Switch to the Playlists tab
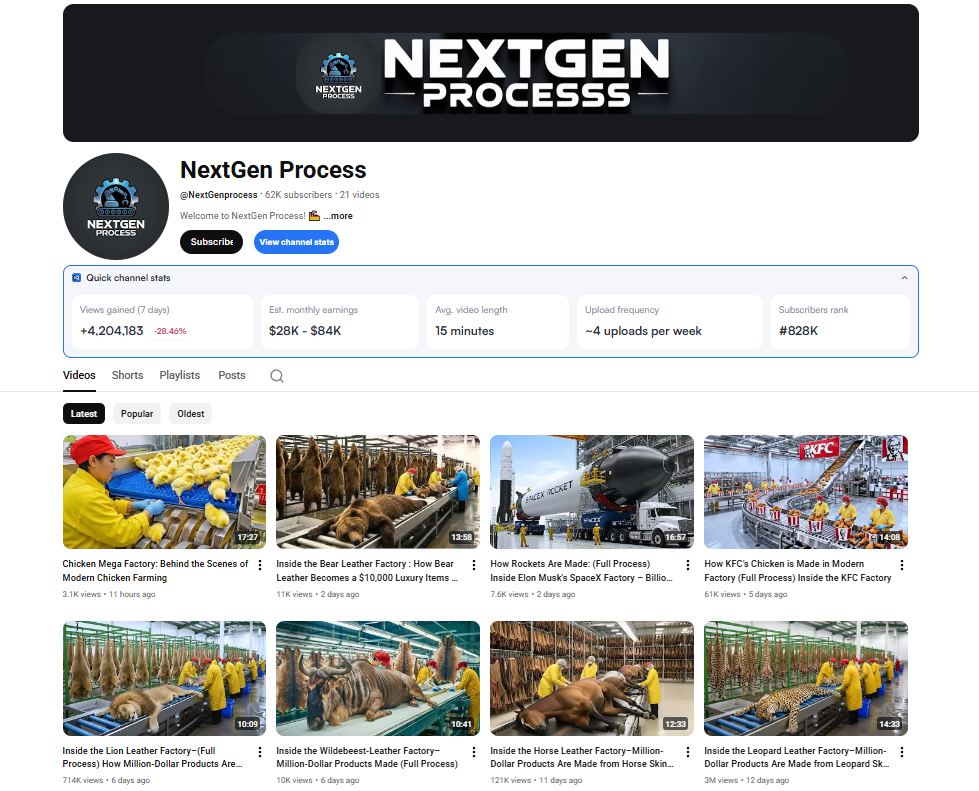This screenshot has width=979, height=791. (x=180, y=375)
